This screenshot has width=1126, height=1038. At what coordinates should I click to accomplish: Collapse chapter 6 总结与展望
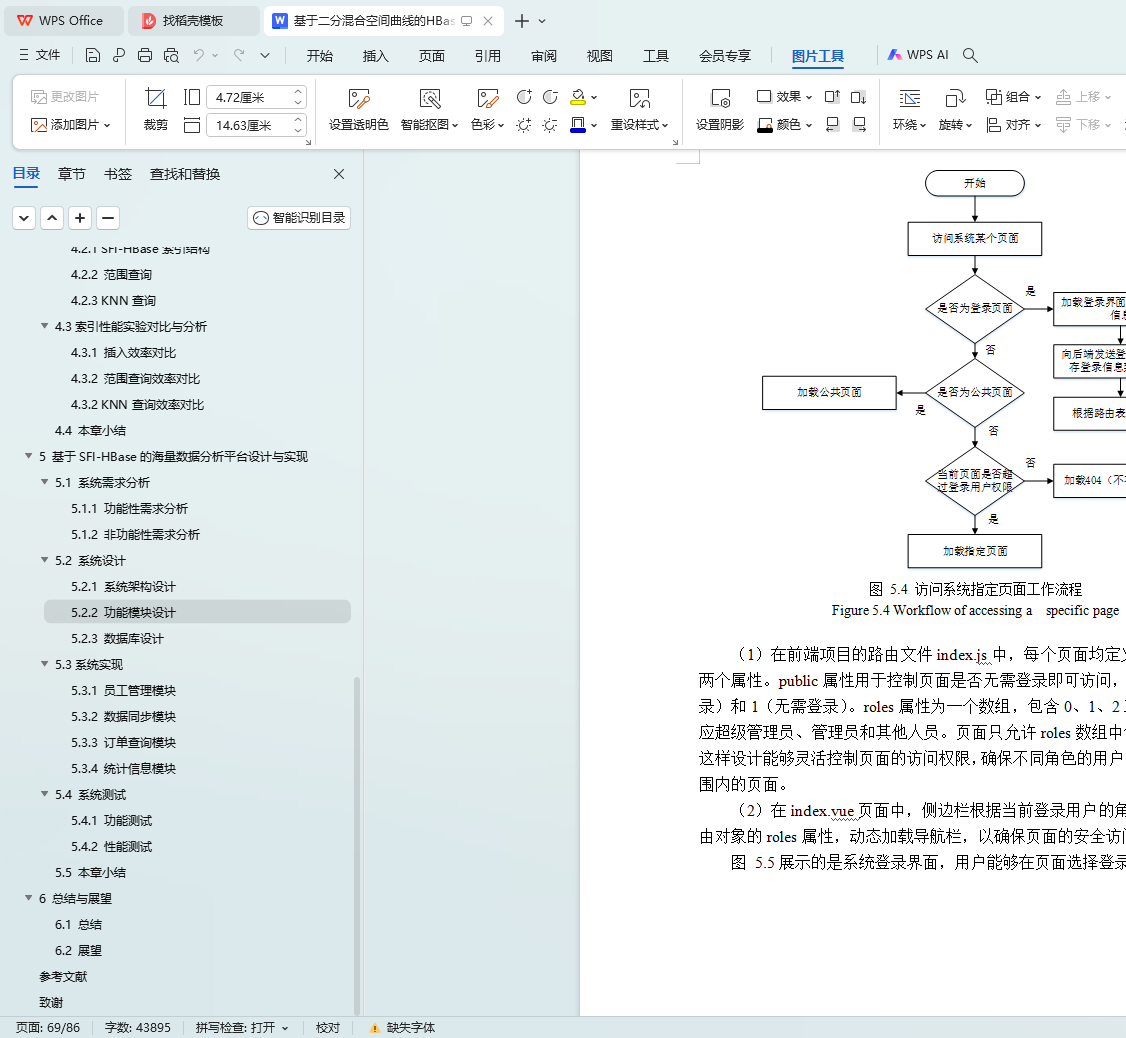point(29,898)
